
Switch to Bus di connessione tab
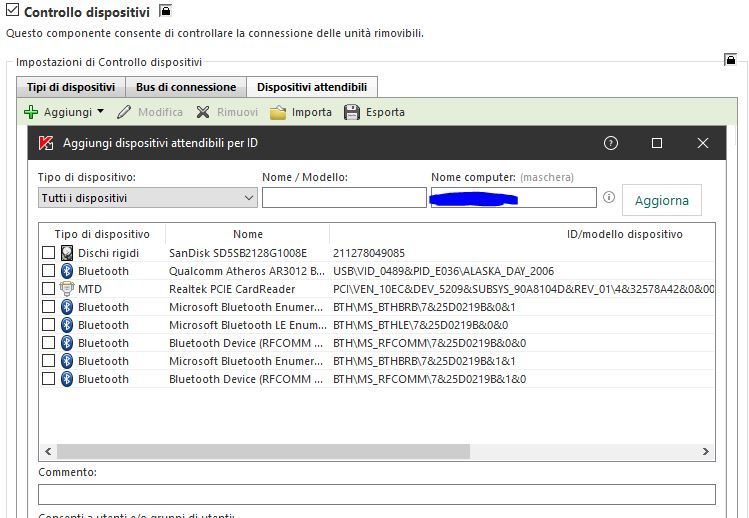(186, 87)
